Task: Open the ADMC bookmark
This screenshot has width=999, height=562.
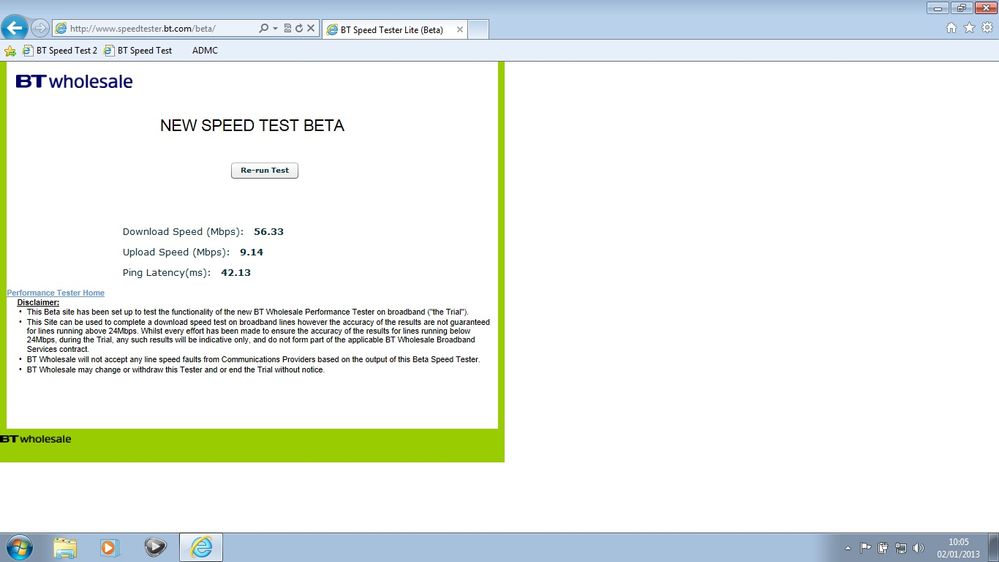Action: (x=205, y=50)
